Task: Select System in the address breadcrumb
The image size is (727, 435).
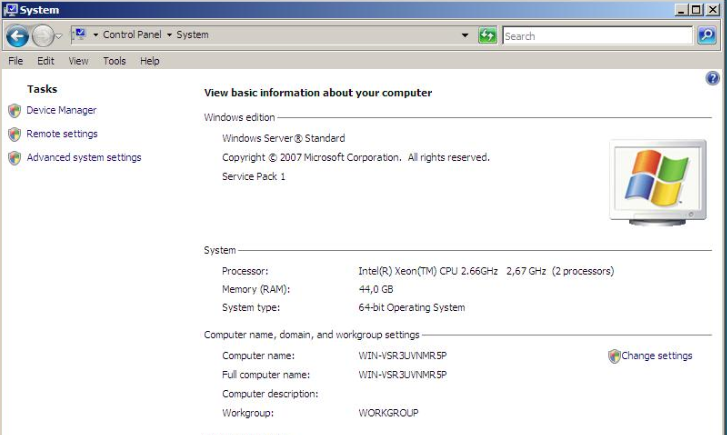Action: 192,35
